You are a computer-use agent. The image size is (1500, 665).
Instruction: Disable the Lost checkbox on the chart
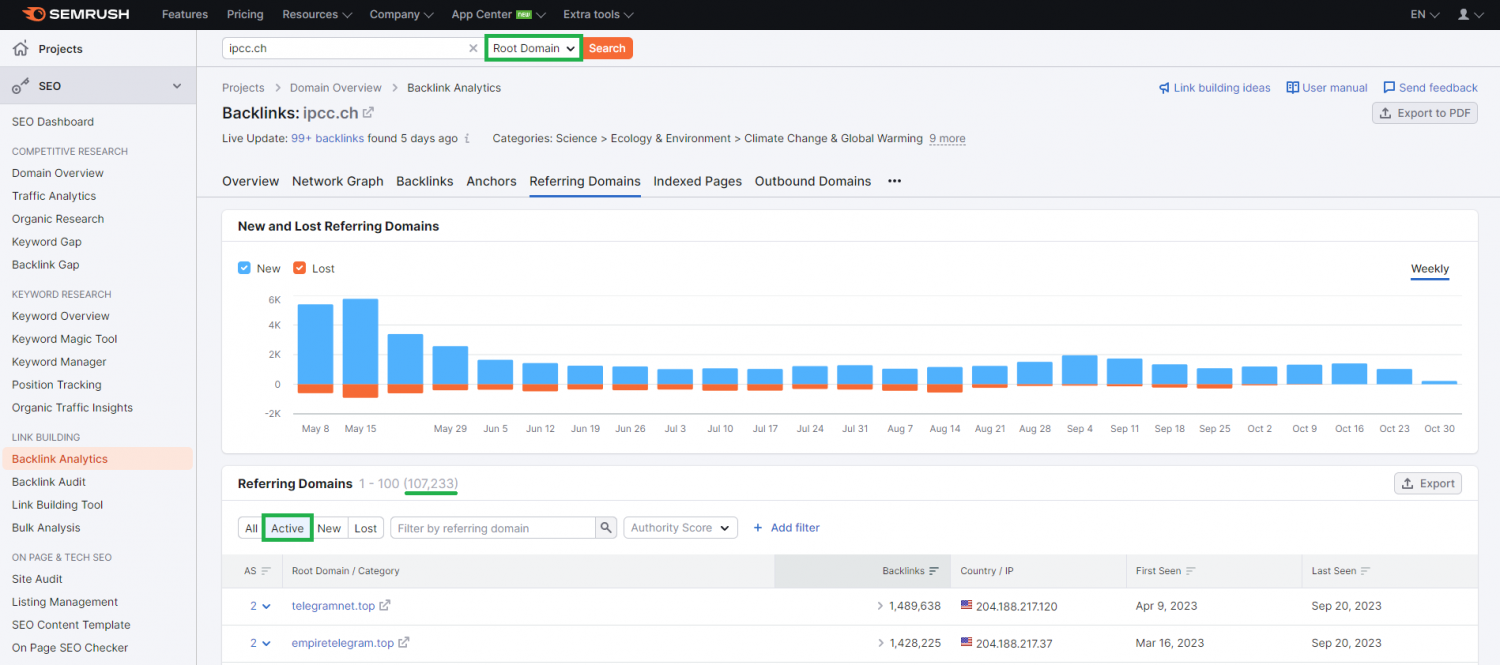coord(299,268)
